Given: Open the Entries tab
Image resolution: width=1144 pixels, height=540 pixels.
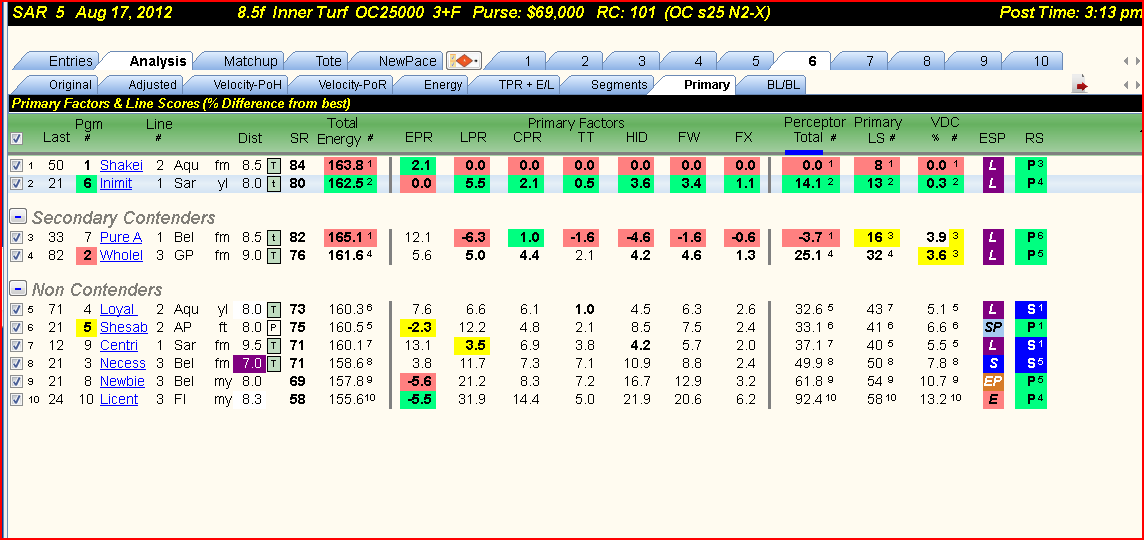Looking at the screenshot, I should tap(70, 61).
